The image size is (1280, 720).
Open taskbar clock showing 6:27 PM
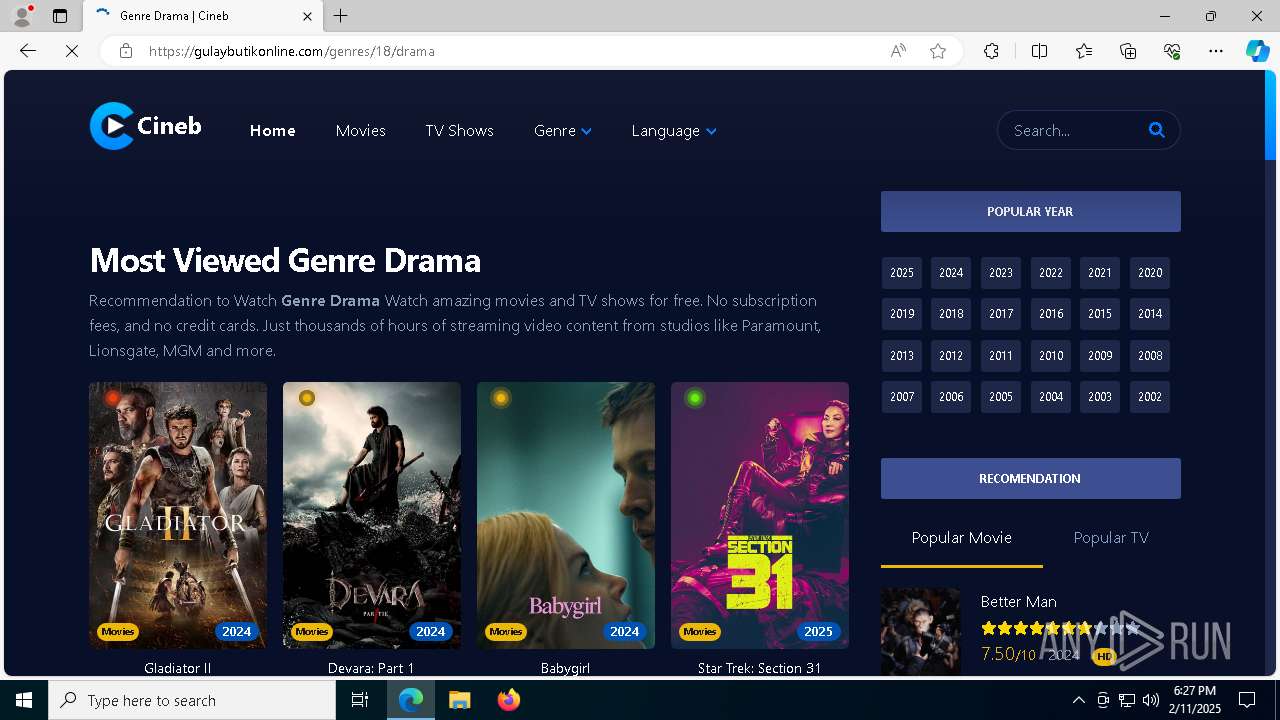1194,700
